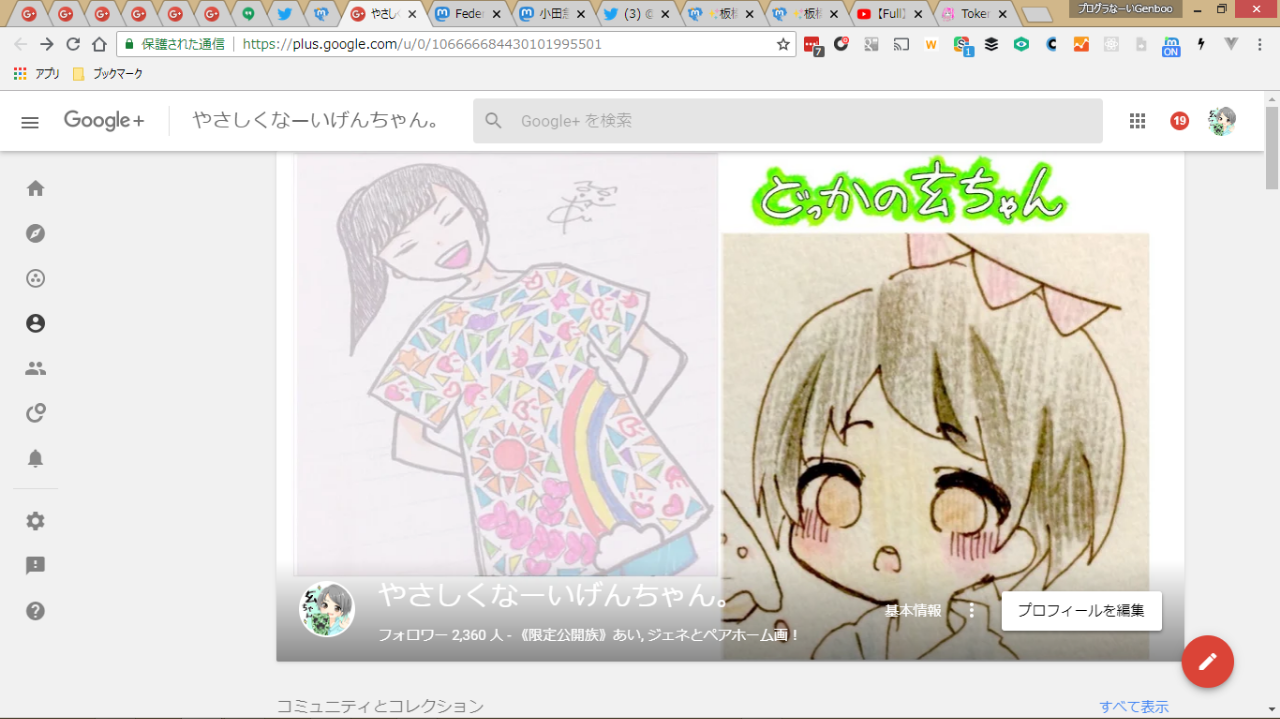
Task: Open Notifications bell in left sidebar
Action: tap(36, 459)
